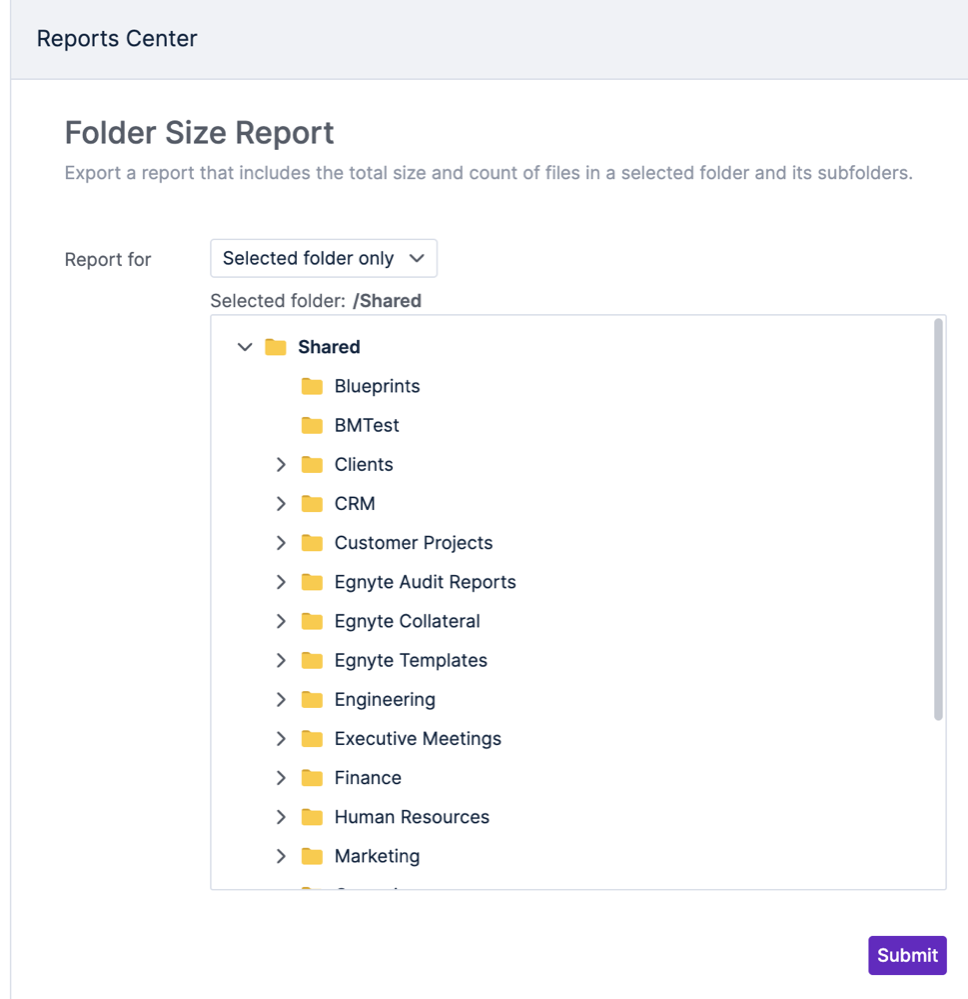The width and height of the screenshot is (968, 999).
Task: Expand the Egnyte Audit Reports folder
Action: pyautogui.click(x=281, y=582)
